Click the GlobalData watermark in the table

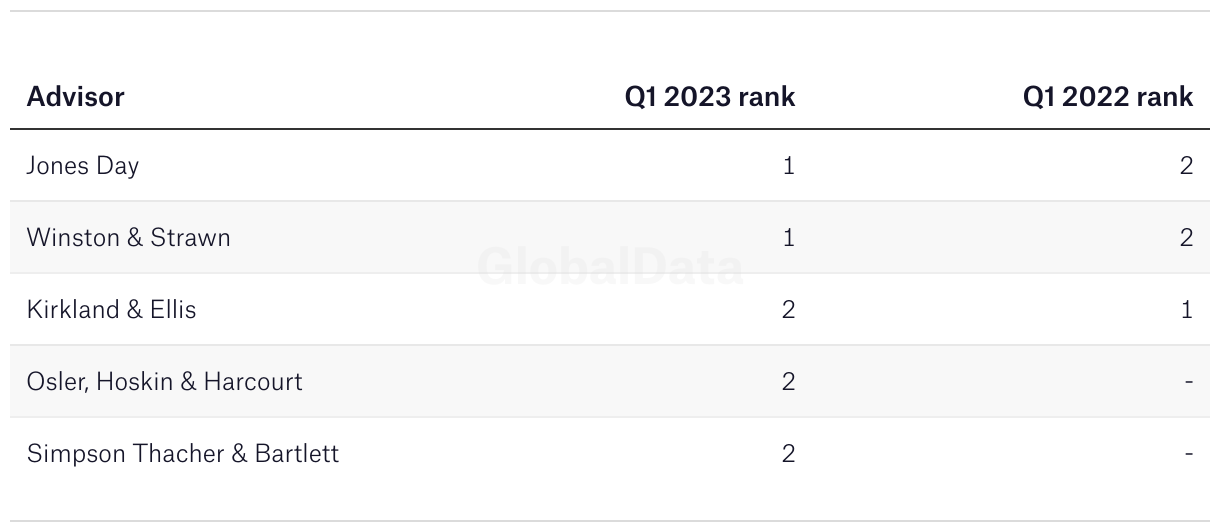(610, 267)
